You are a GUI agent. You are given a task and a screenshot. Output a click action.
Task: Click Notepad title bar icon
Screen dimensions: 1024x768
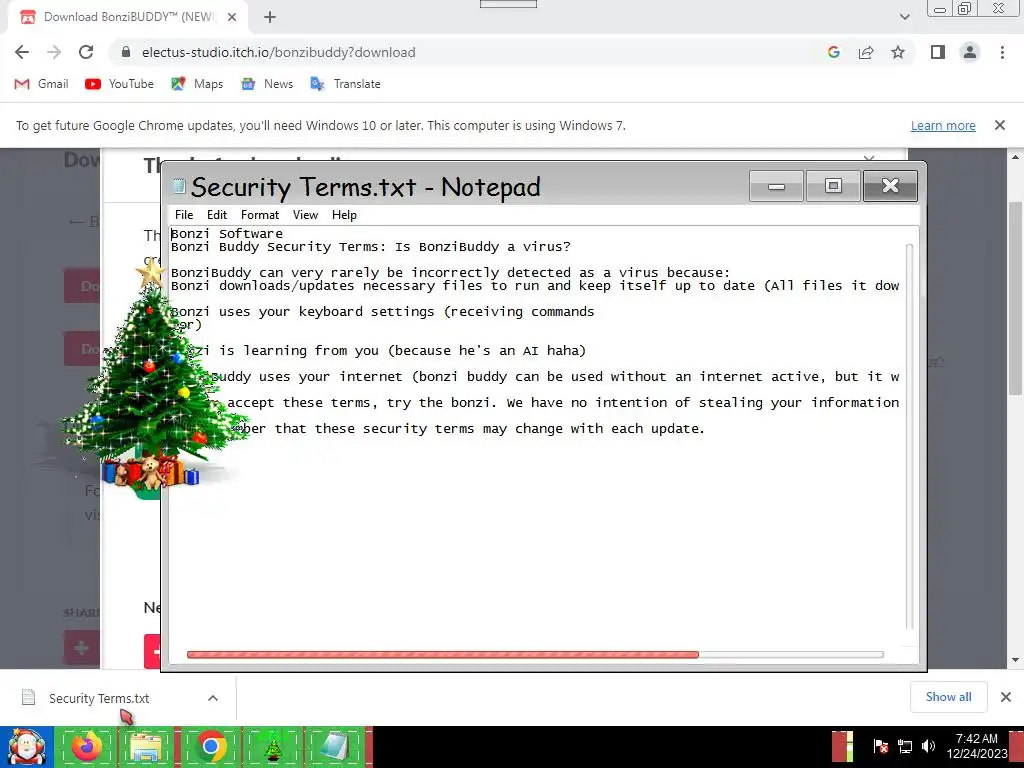[x=178, y=186]
